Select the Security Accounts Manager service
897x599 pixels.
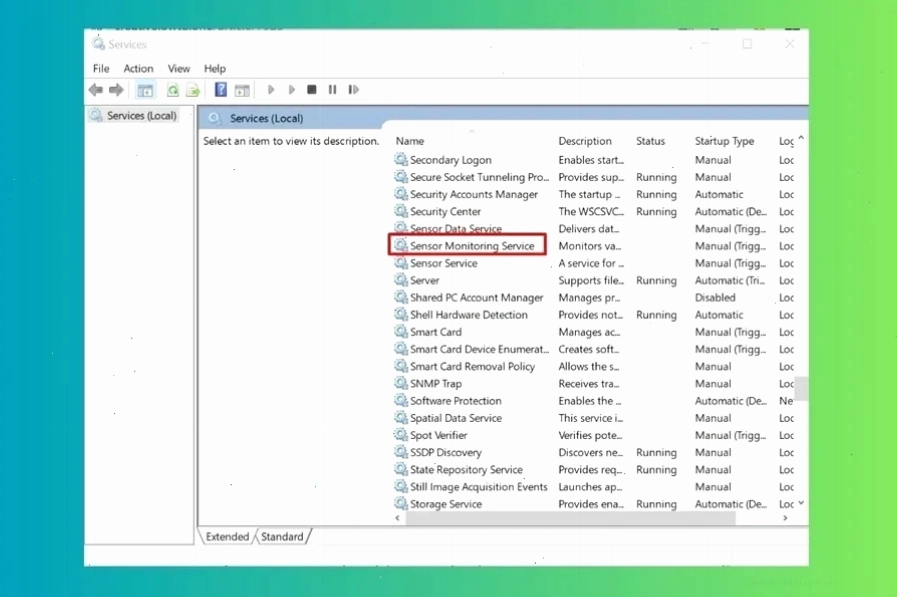click(x=474, y=194)
